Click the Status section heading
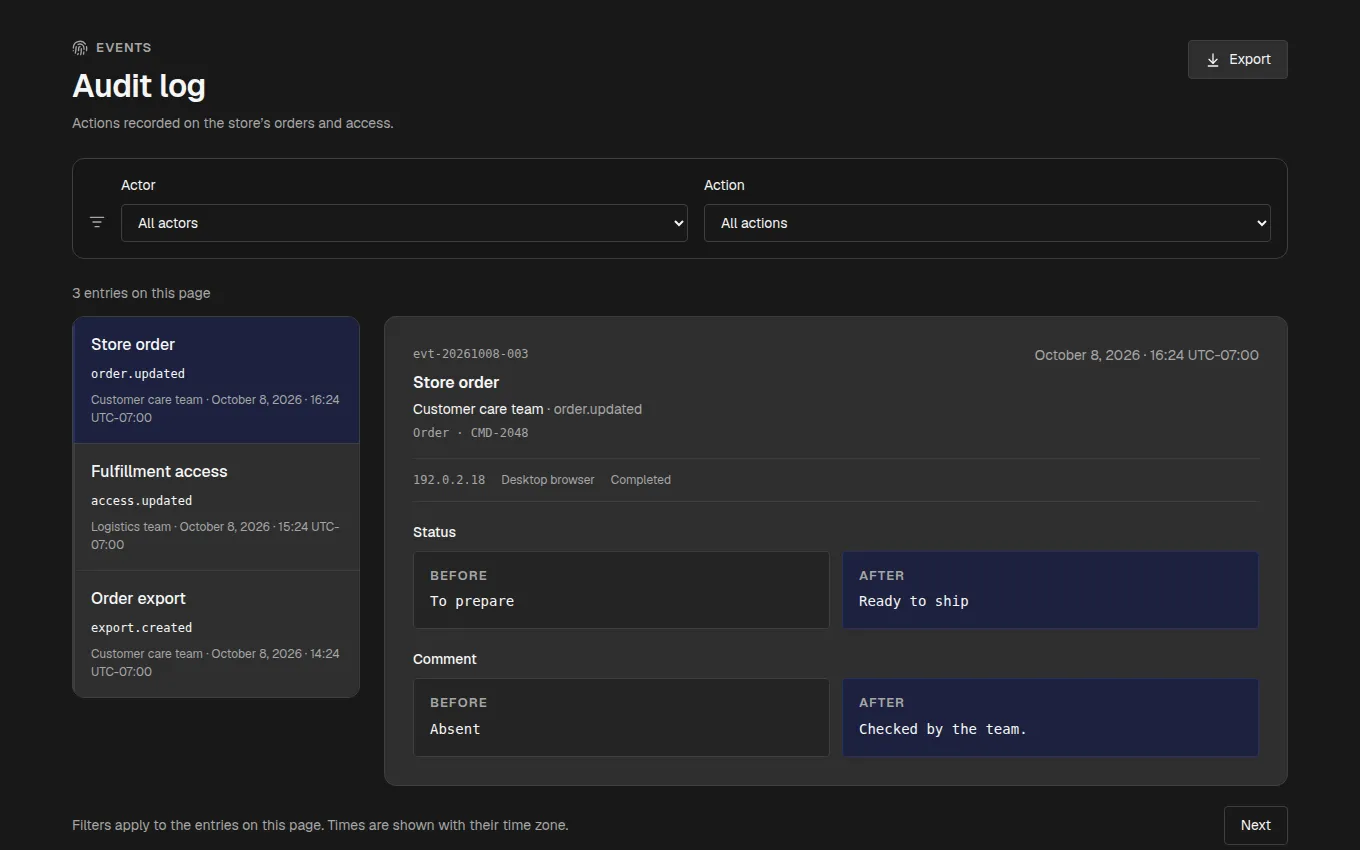The image size is (1360, 850). (434, 532)
